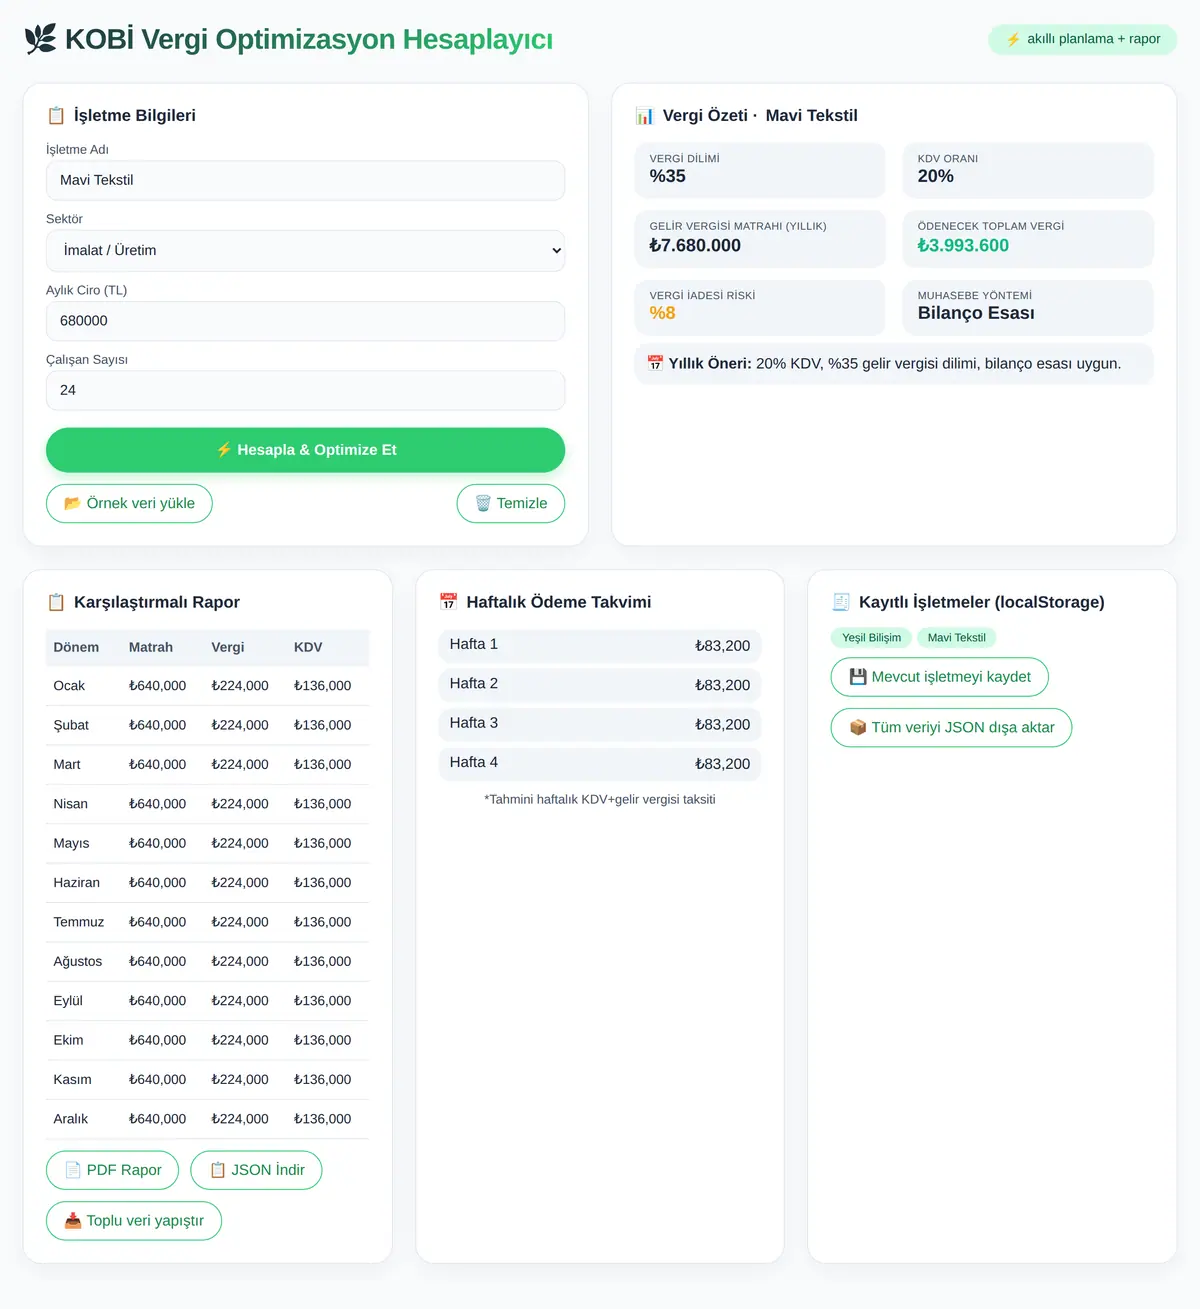Image resolution: width=1200 pixels, height=1309 pixels.
Task: Click calendar icon beside Haftalık Ödeme Takvimi
Action: click(x=449, y=602)
